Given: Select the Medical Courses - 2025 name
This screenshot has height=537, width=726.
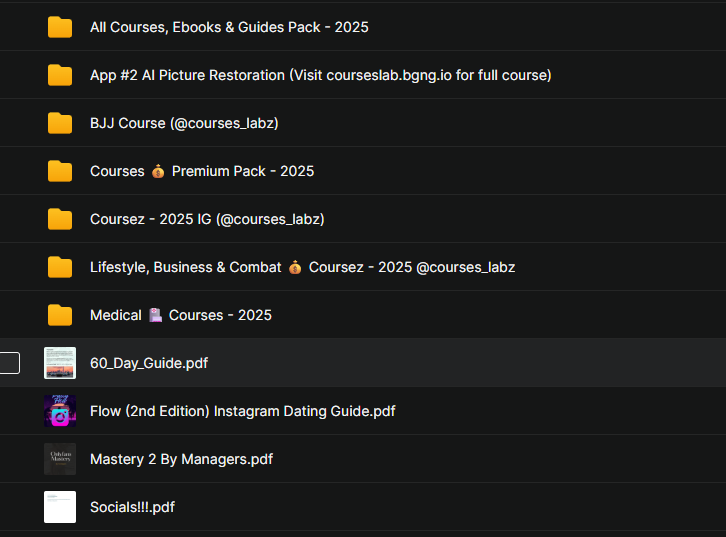Looking at the screenshot, I should click(x=181, y=315).
